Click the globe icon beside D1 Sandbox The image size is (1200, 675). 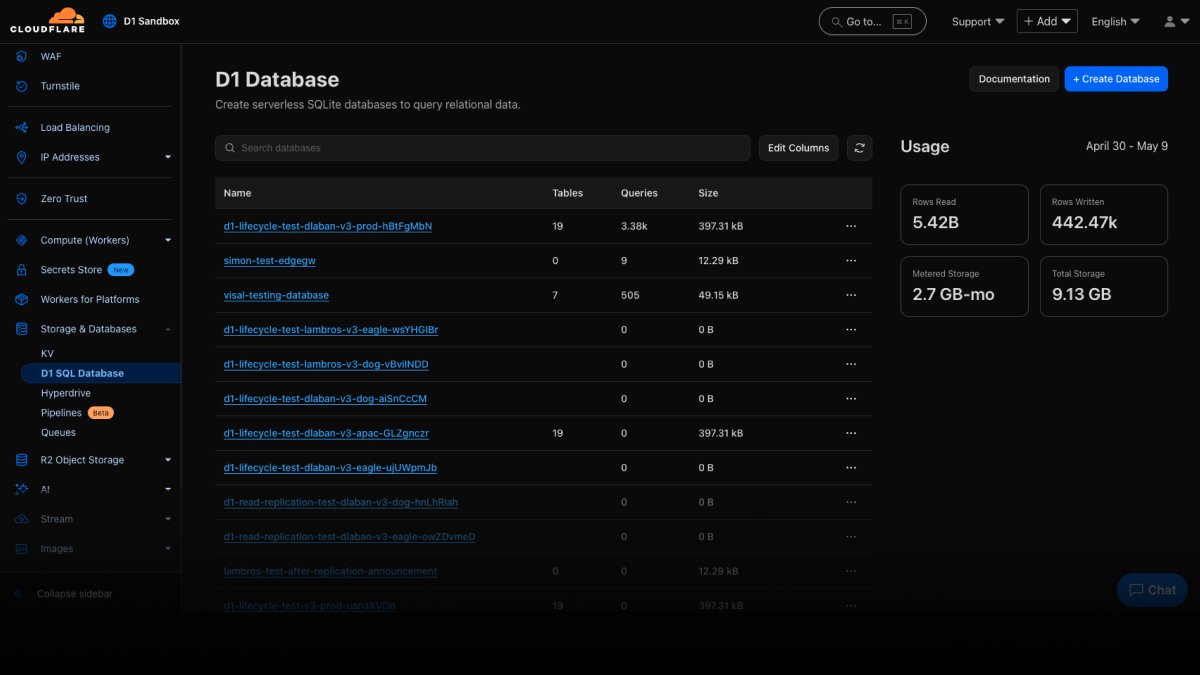click(x=110, y=21)
